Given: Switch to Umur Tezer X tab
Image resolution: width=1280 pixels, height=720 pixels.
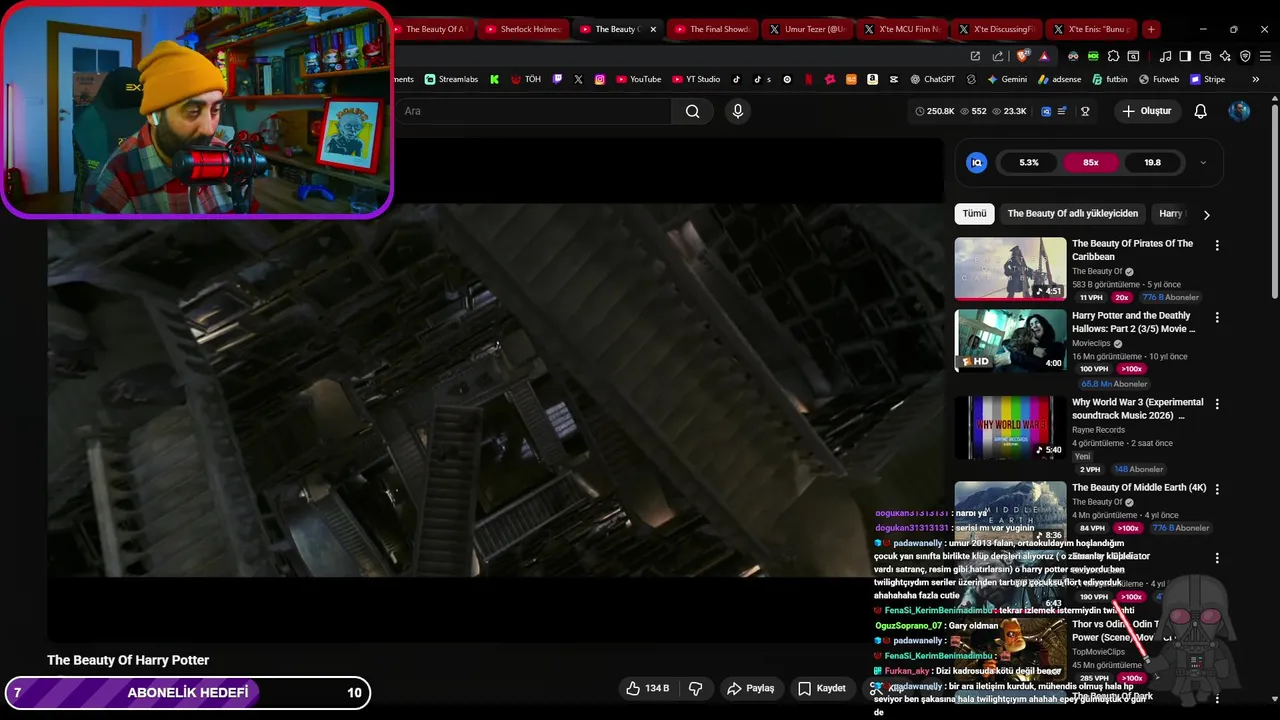Looking at the screenshot, I should click(807, 29).
